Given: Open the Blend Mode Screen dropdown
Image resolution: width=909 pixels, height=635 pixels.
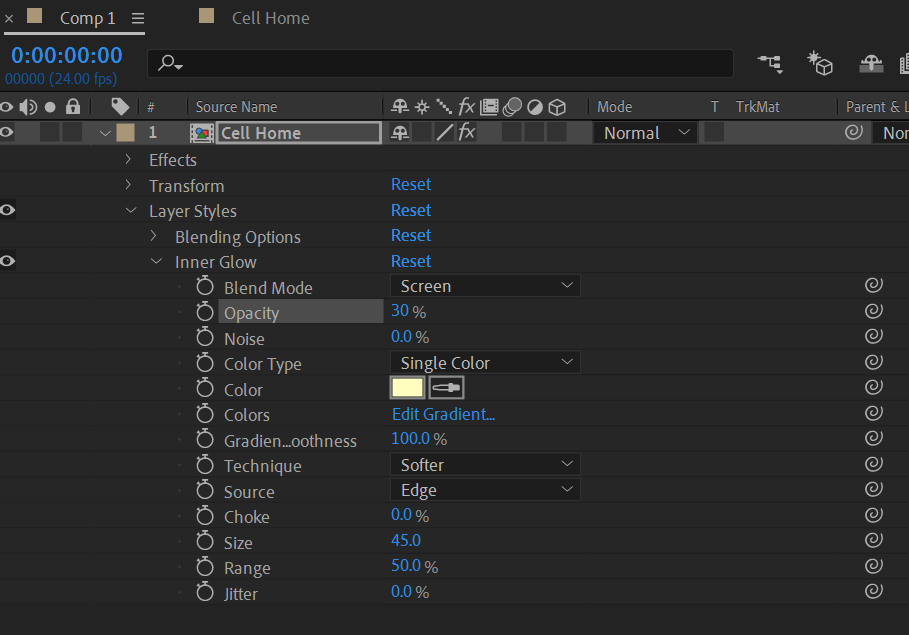Looking at the screenshot, I should click(484, 286).
